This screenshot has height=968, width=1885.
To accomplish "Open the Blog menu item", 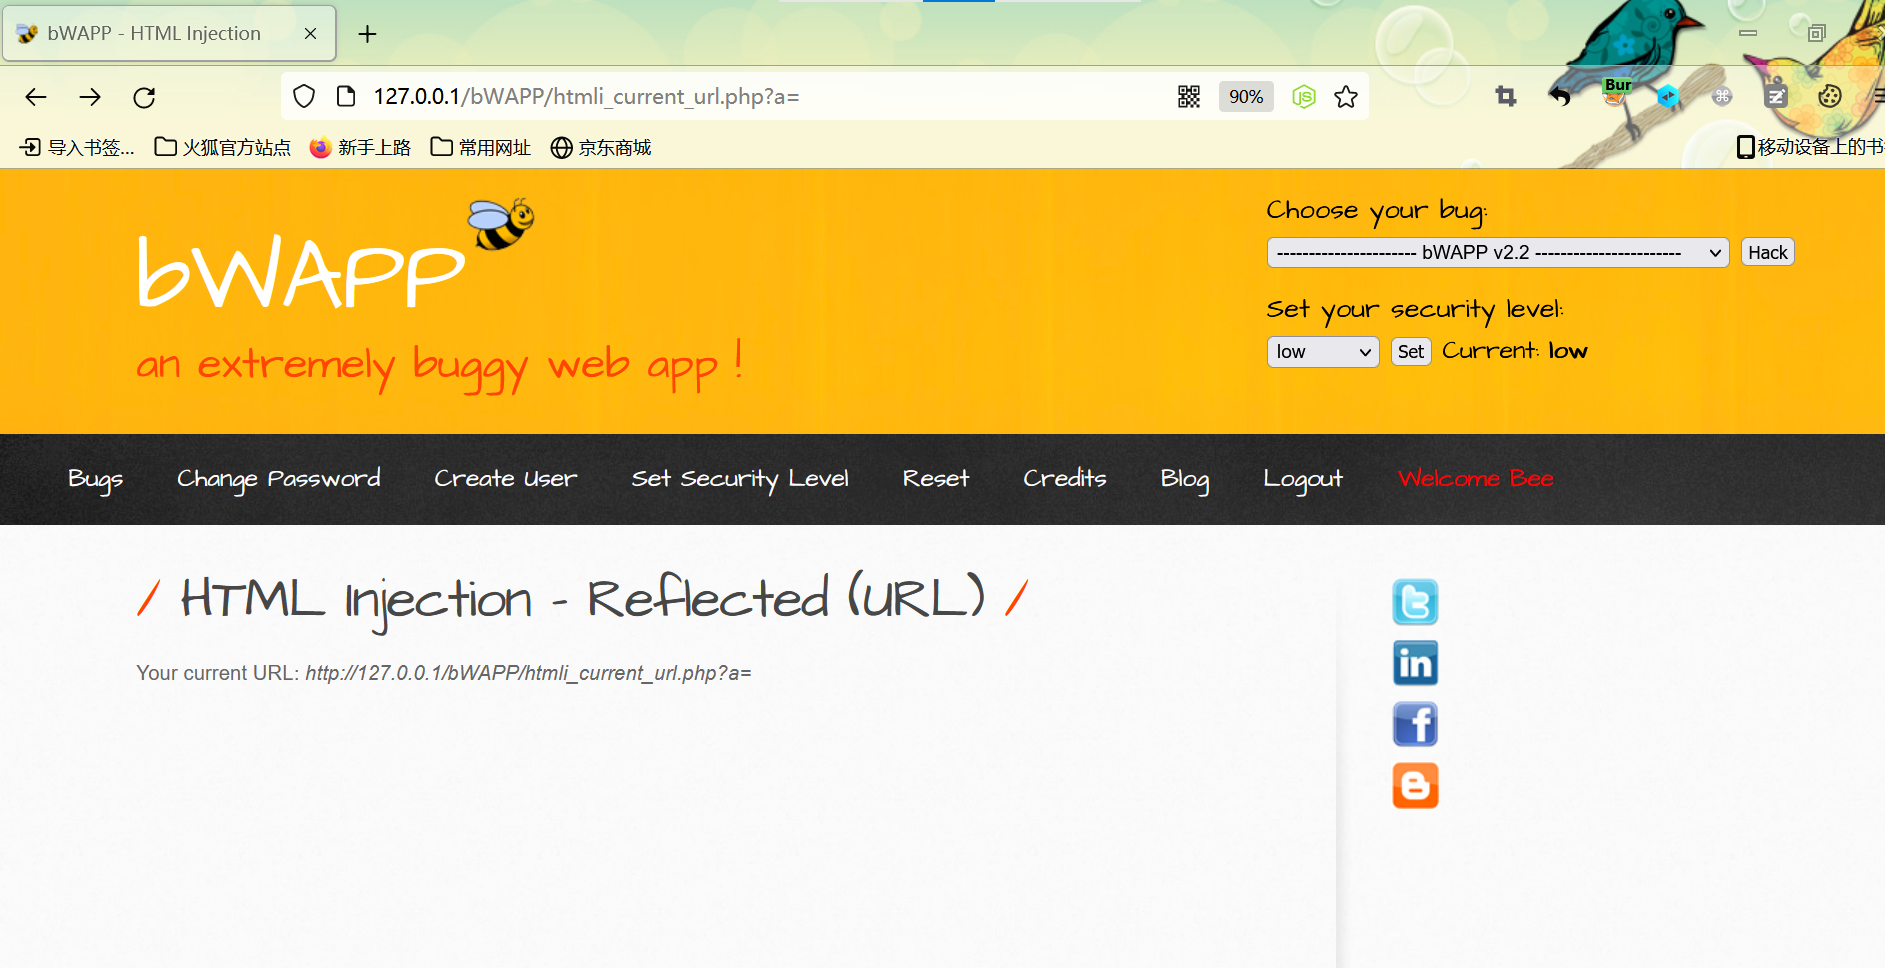I will coord(1184,479).
